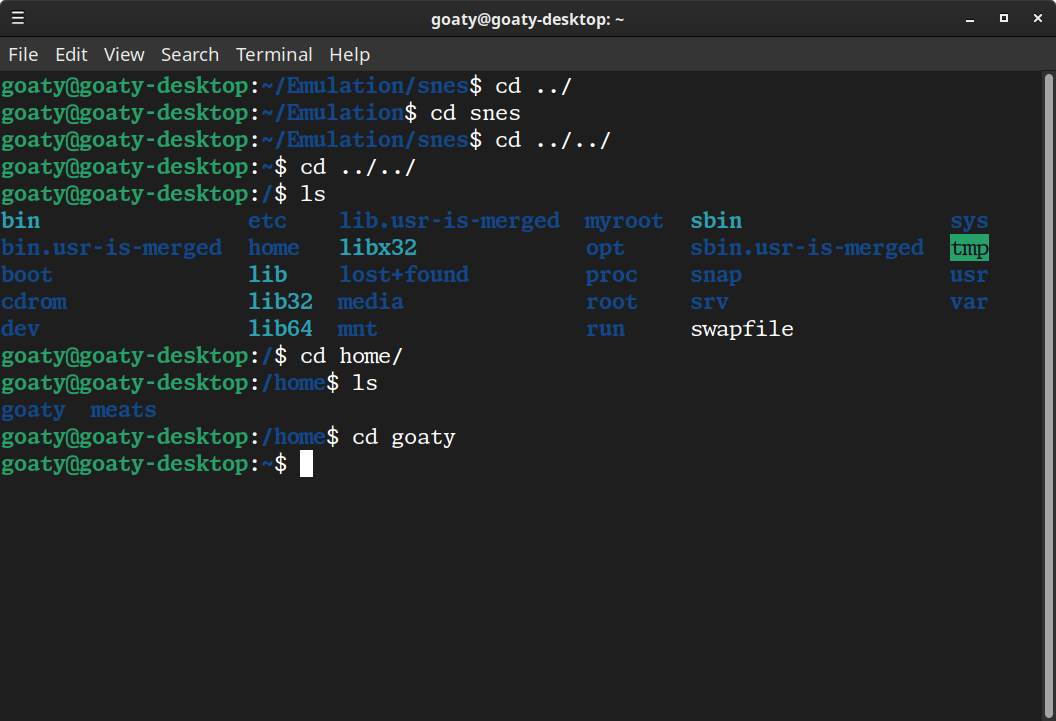Open the Edit menu

[x=71, y=55]
